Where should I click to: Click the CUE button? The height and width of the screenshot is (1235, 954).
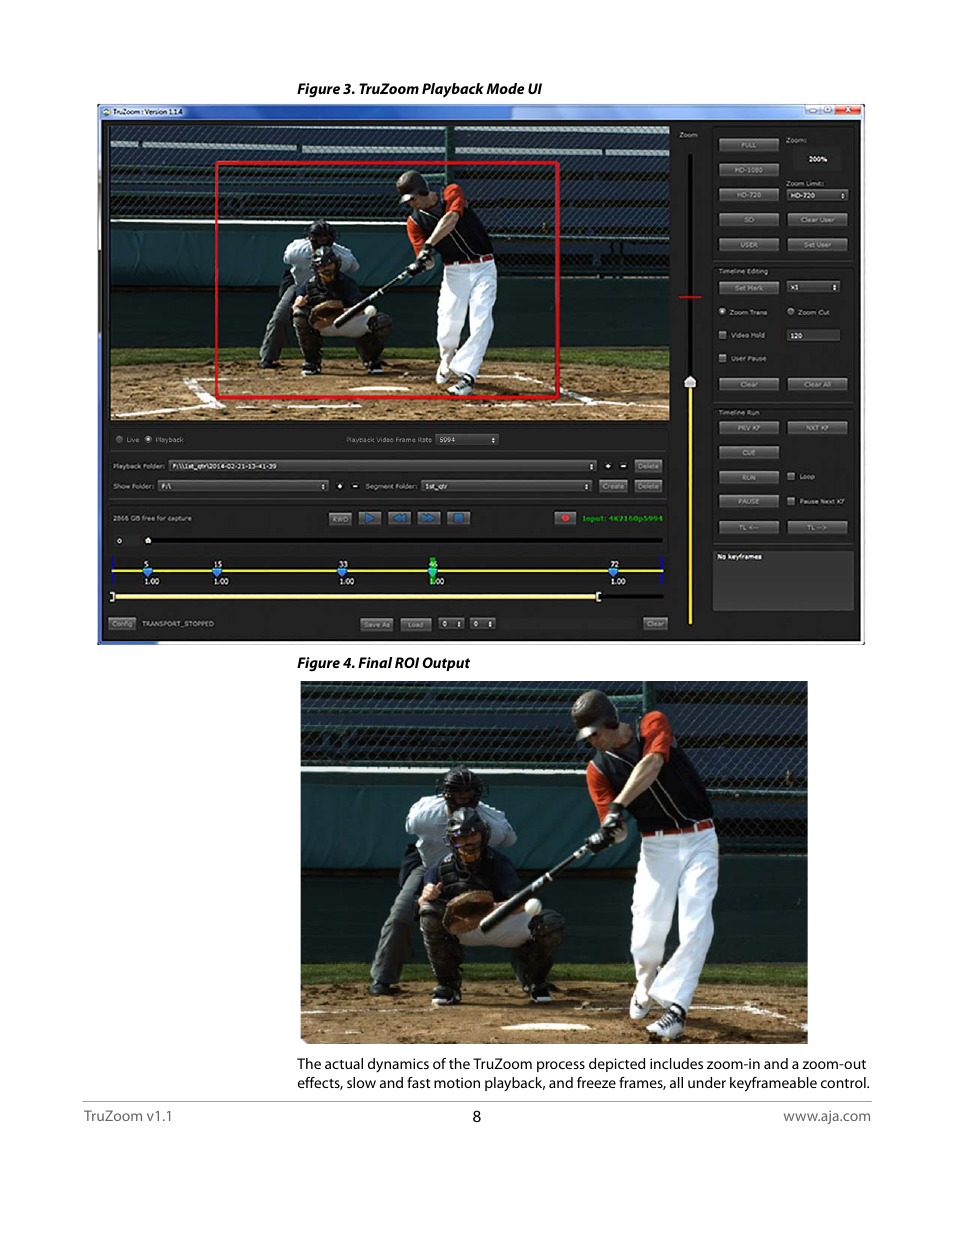[x=749, y=452]
